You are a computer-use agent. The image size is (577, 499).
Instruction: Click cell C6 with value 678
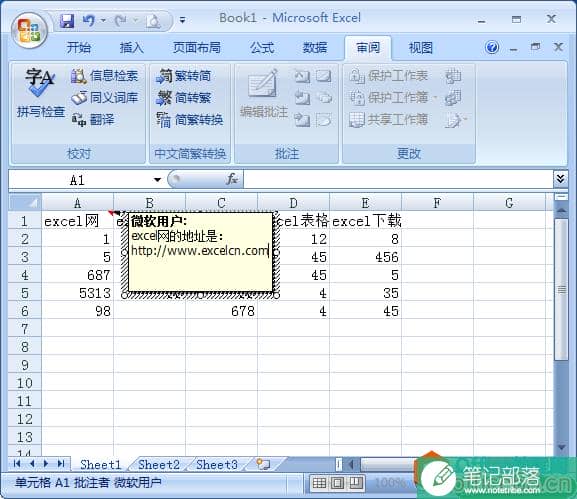pos(221,311)
